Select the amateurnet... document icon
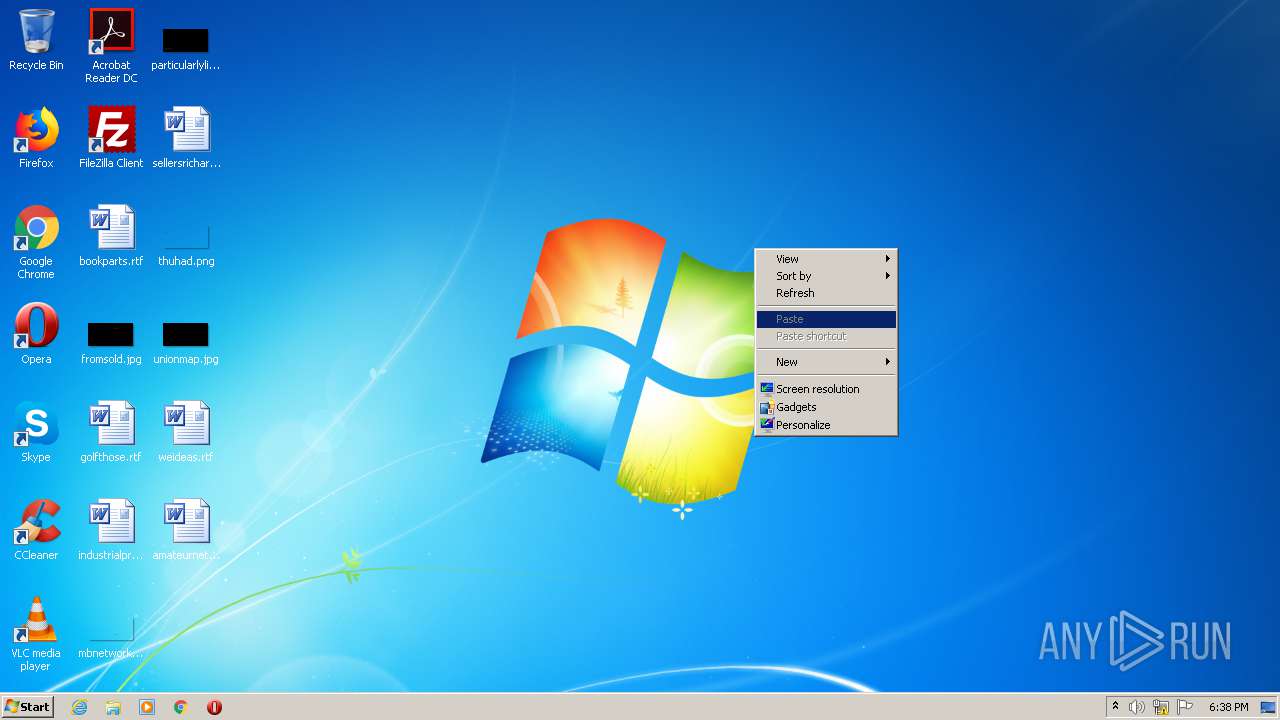The width and height of the screenshot is (1280, 720). point(186,530)
